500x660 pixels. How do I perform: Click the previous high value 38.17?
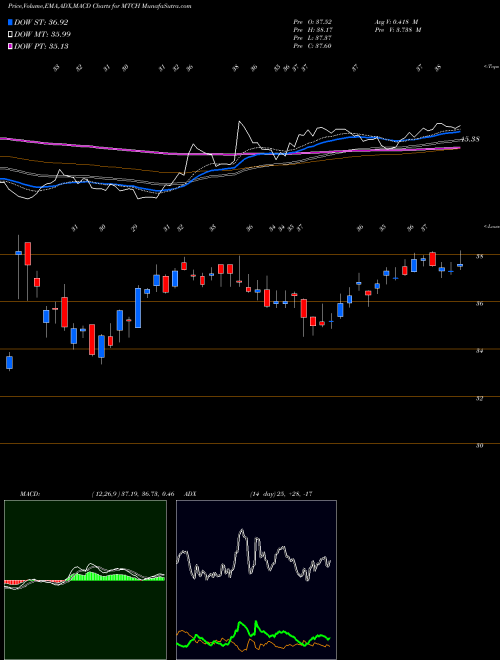[322, 30]
